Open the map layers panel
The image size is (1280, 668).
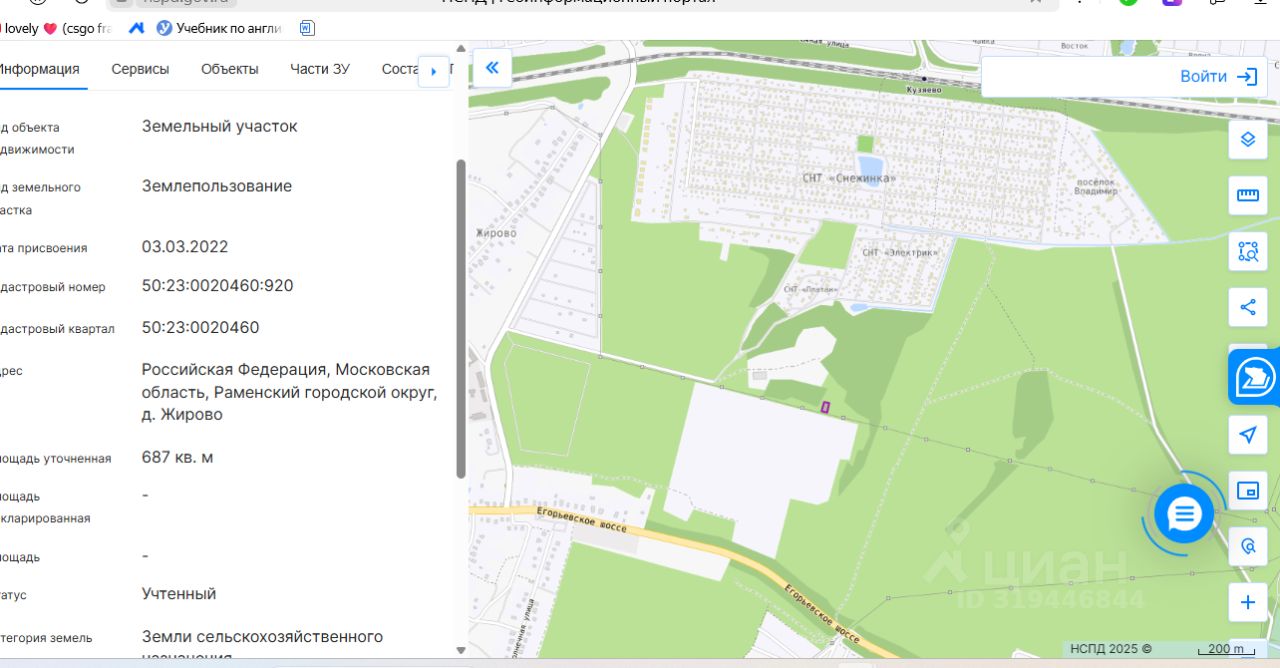tap(1247, 139)
